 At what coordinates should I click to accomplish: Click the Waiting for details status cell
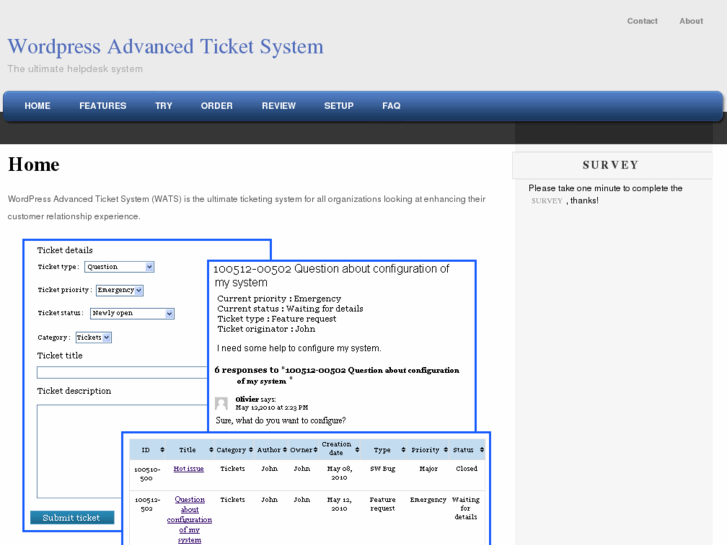point(466,508)
